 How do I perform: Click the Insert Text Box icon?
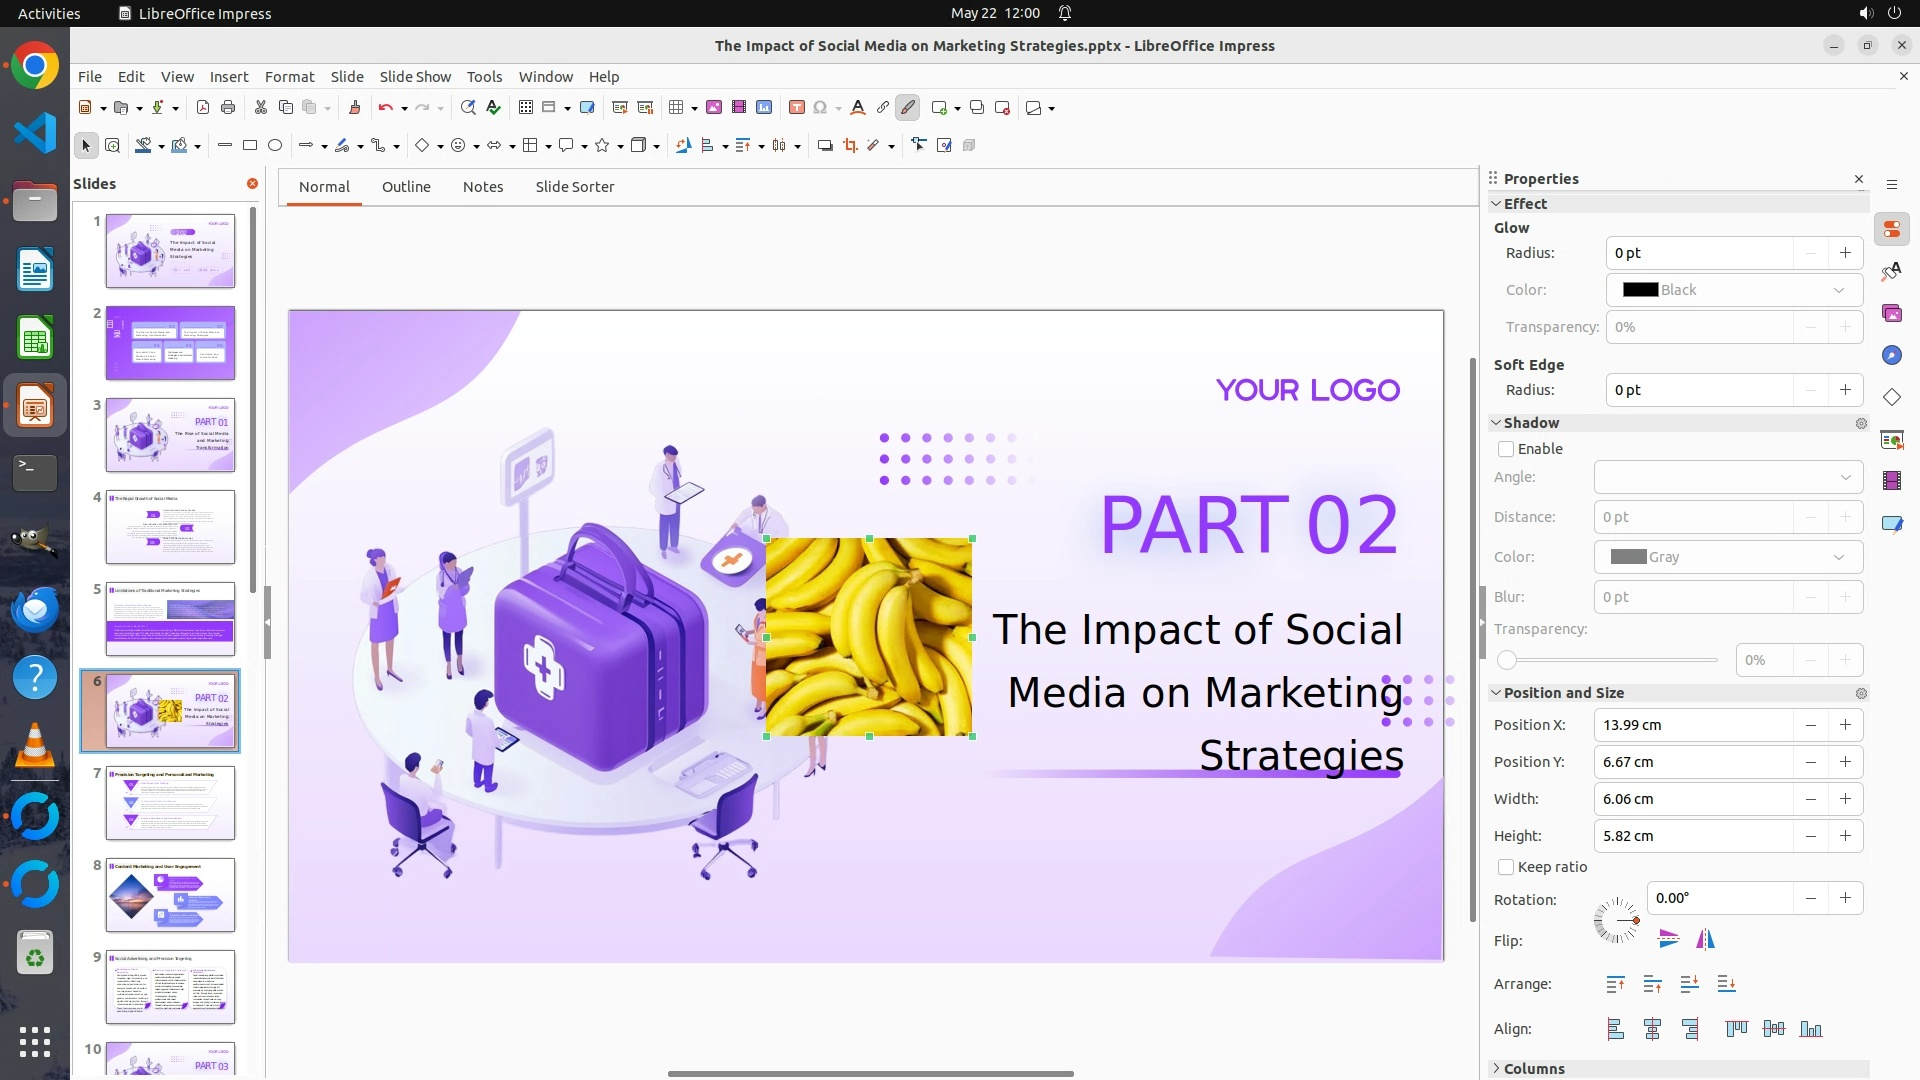point(797,108)
